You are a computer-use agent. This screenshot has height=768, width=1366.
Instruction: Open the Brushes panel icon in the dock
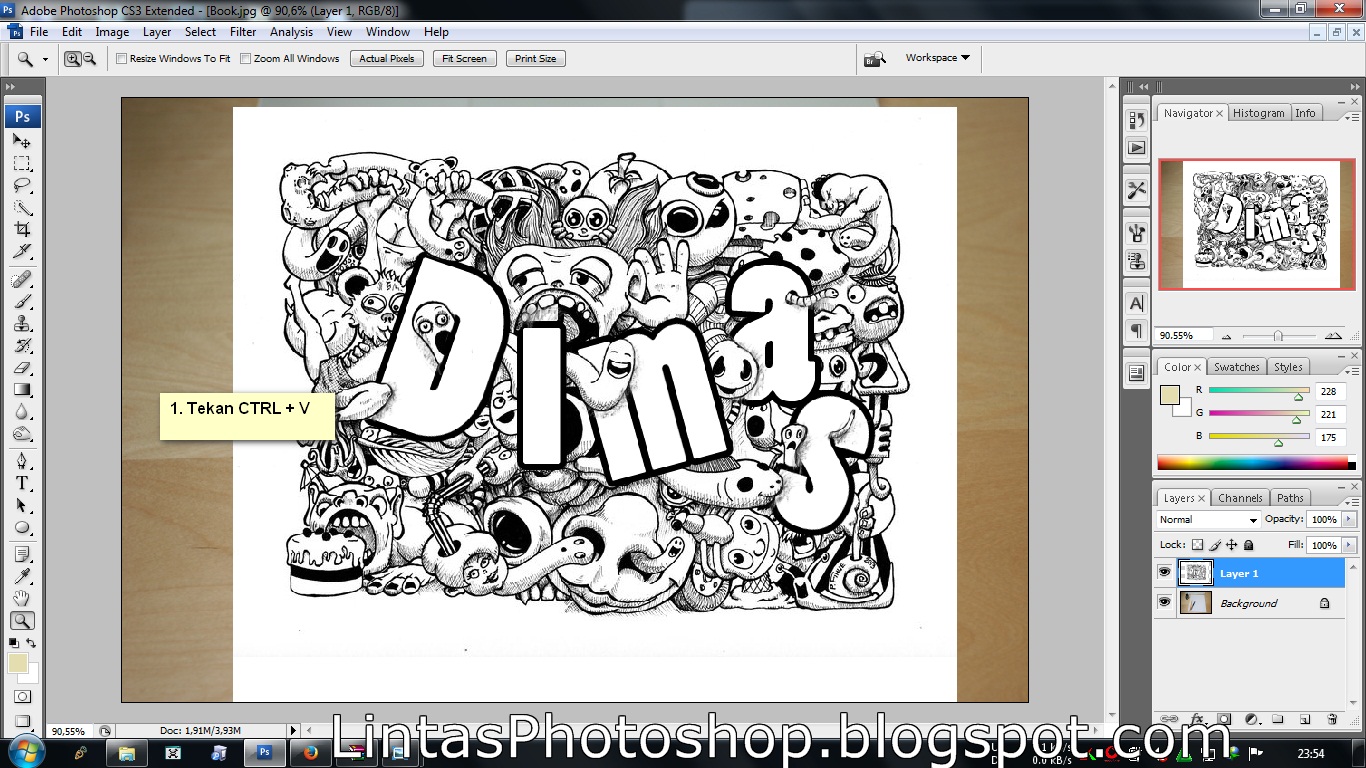coord(1137,232)
